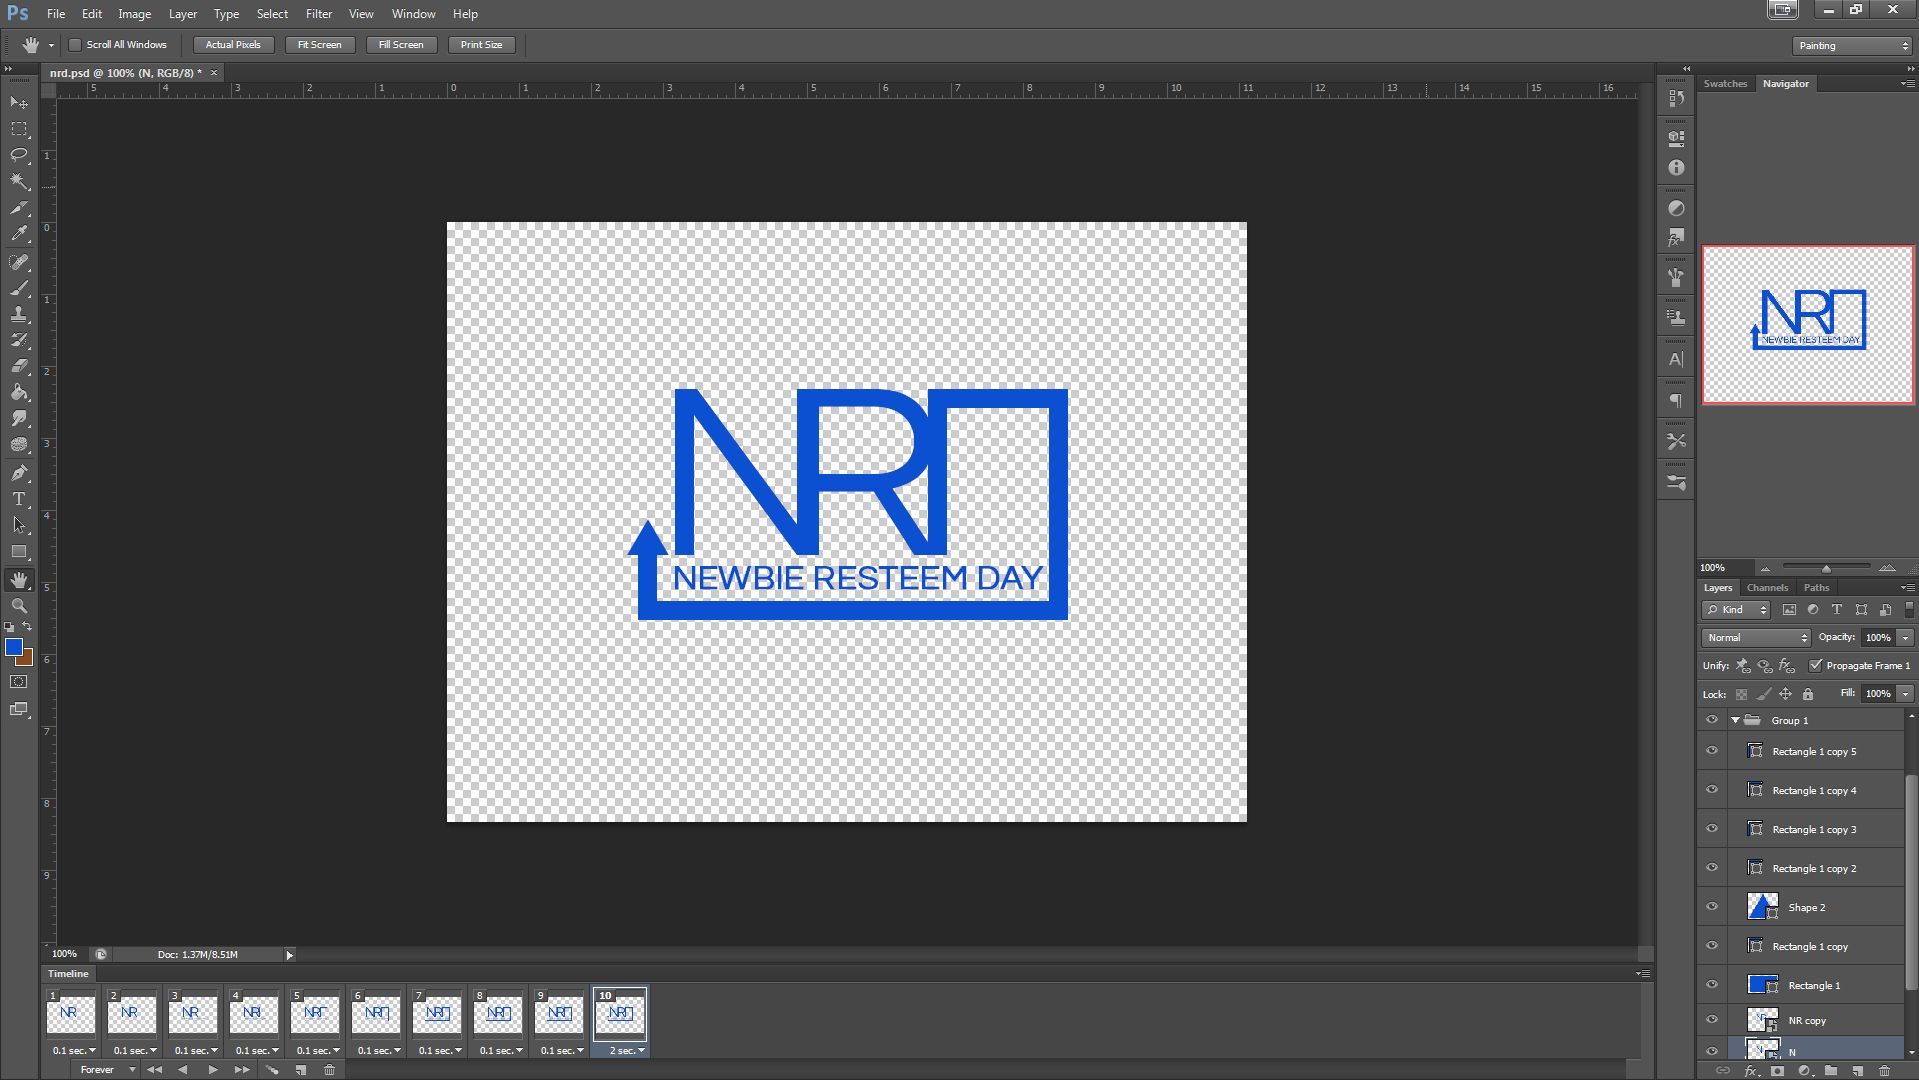Open the Character panel icon

click(1676, 359)
